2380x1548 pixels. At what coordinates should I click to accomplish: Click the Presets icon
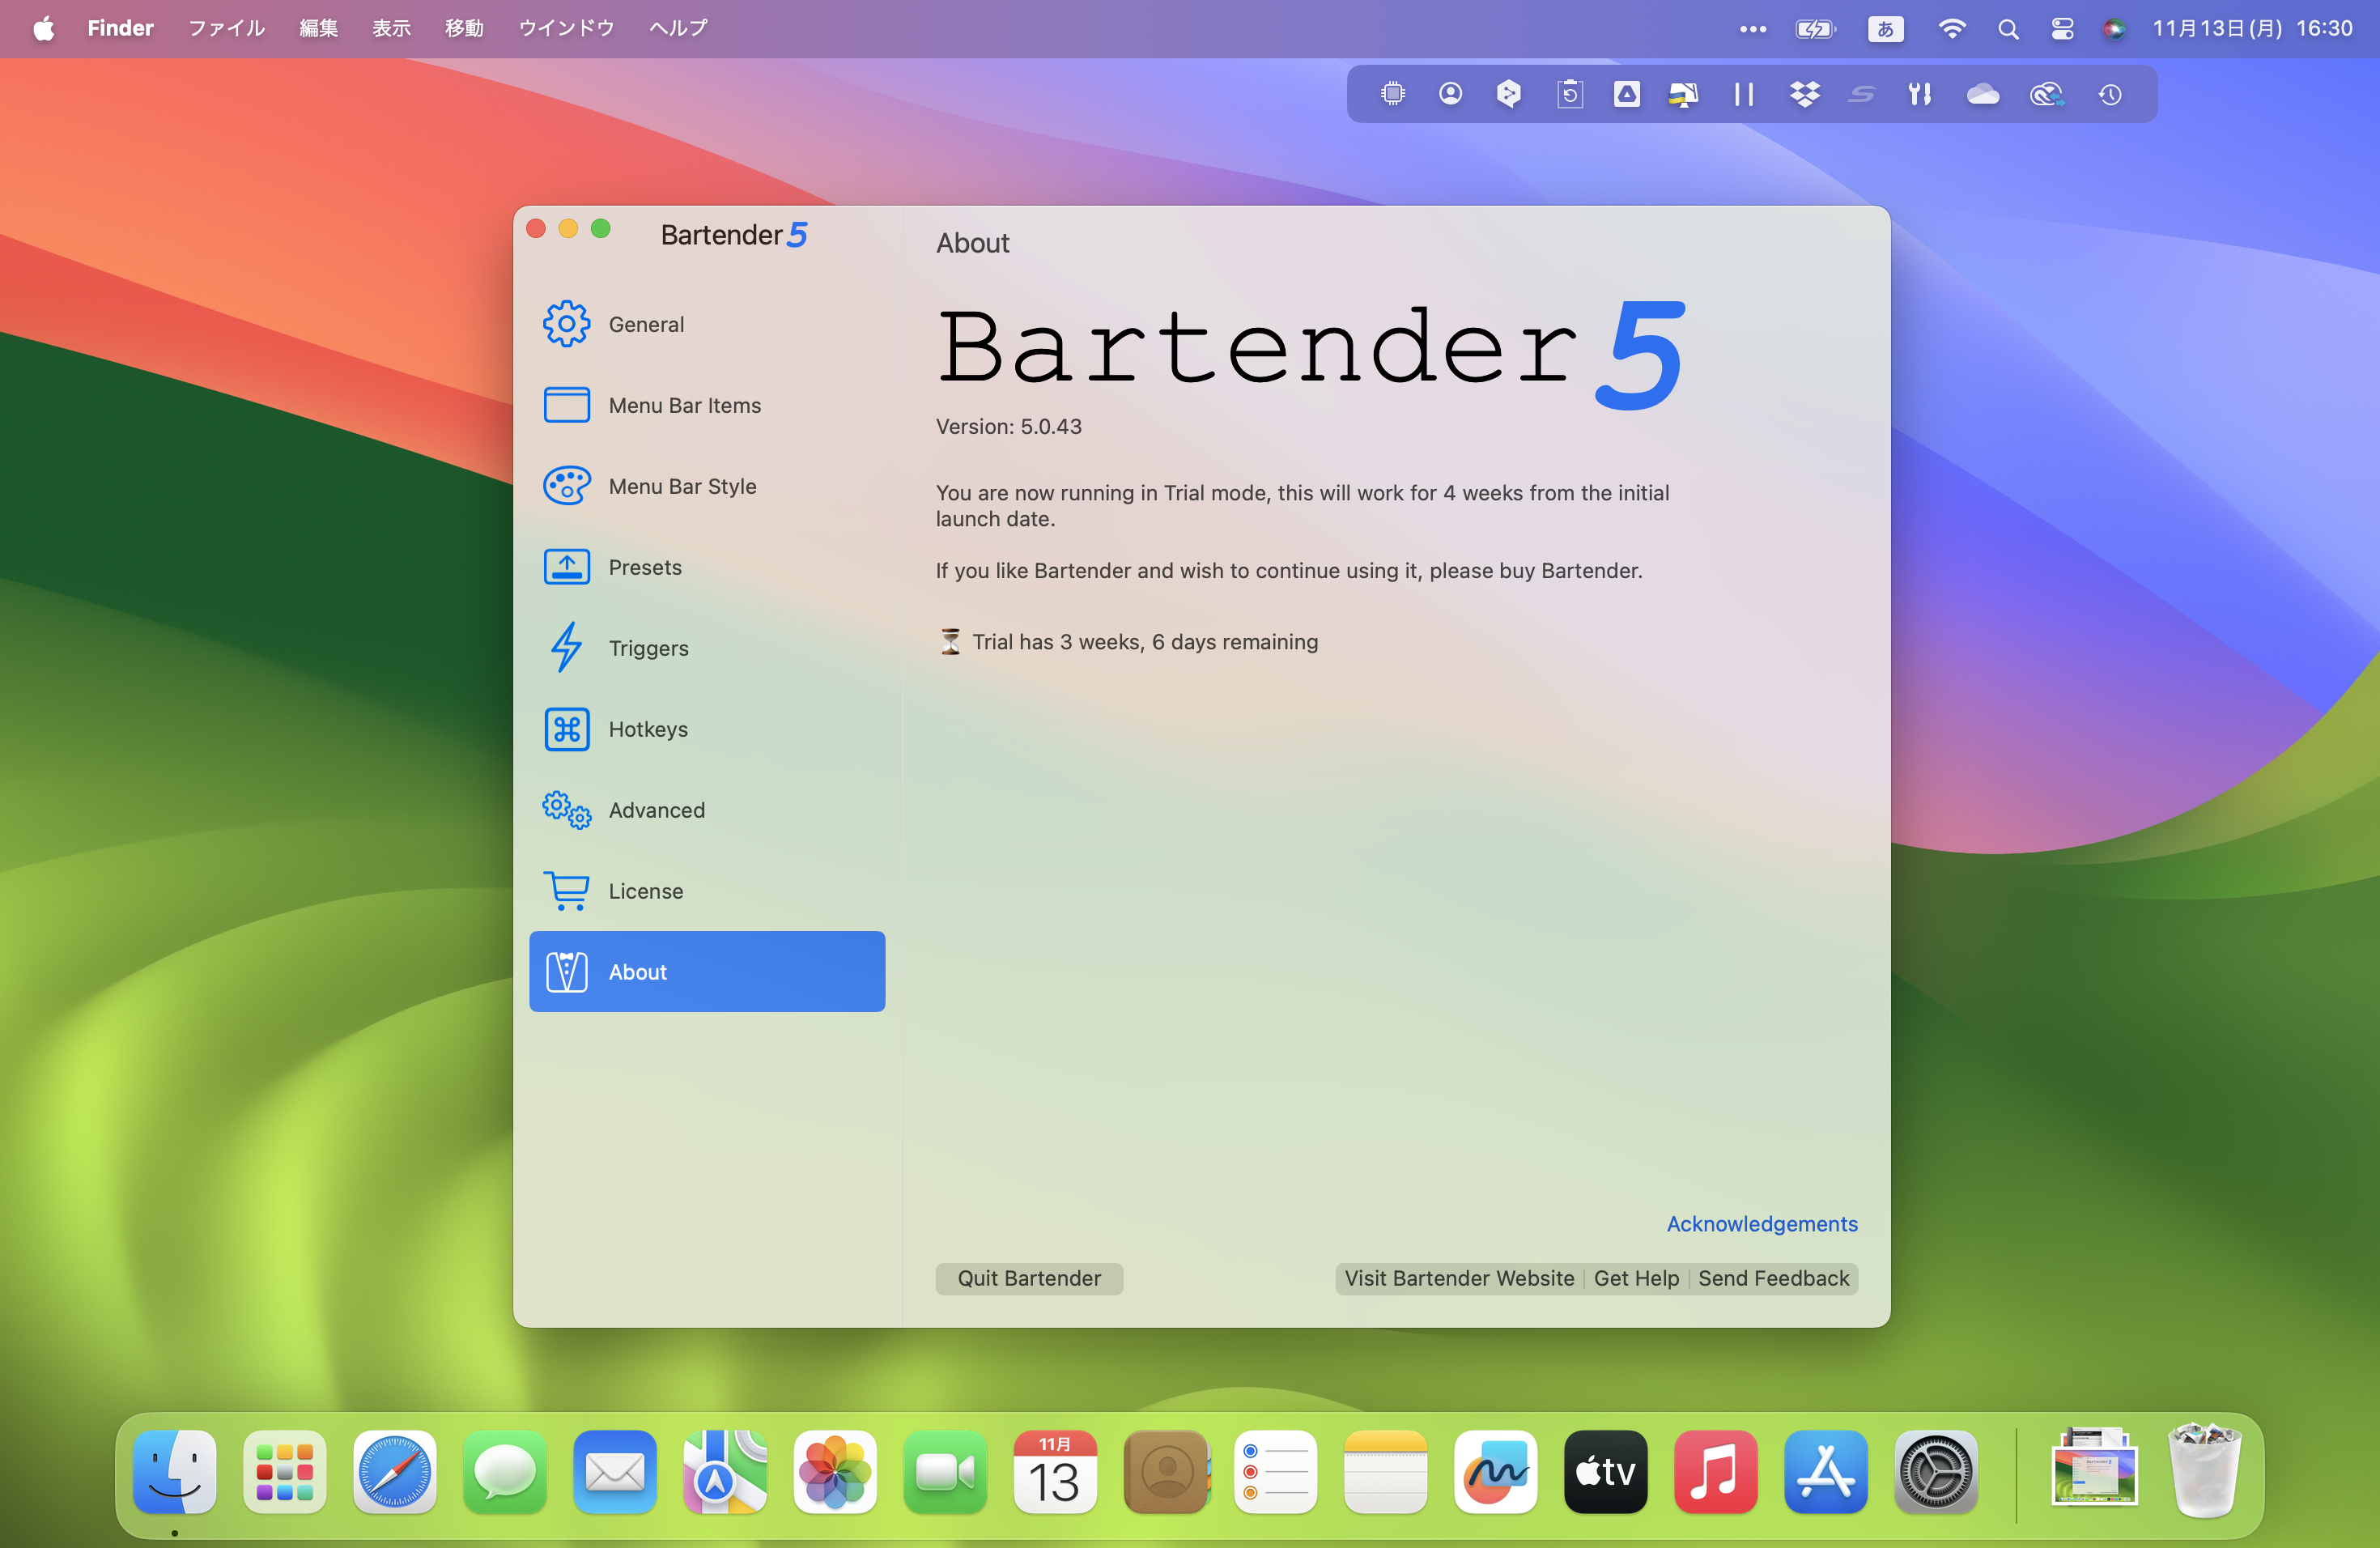[566, 566]
